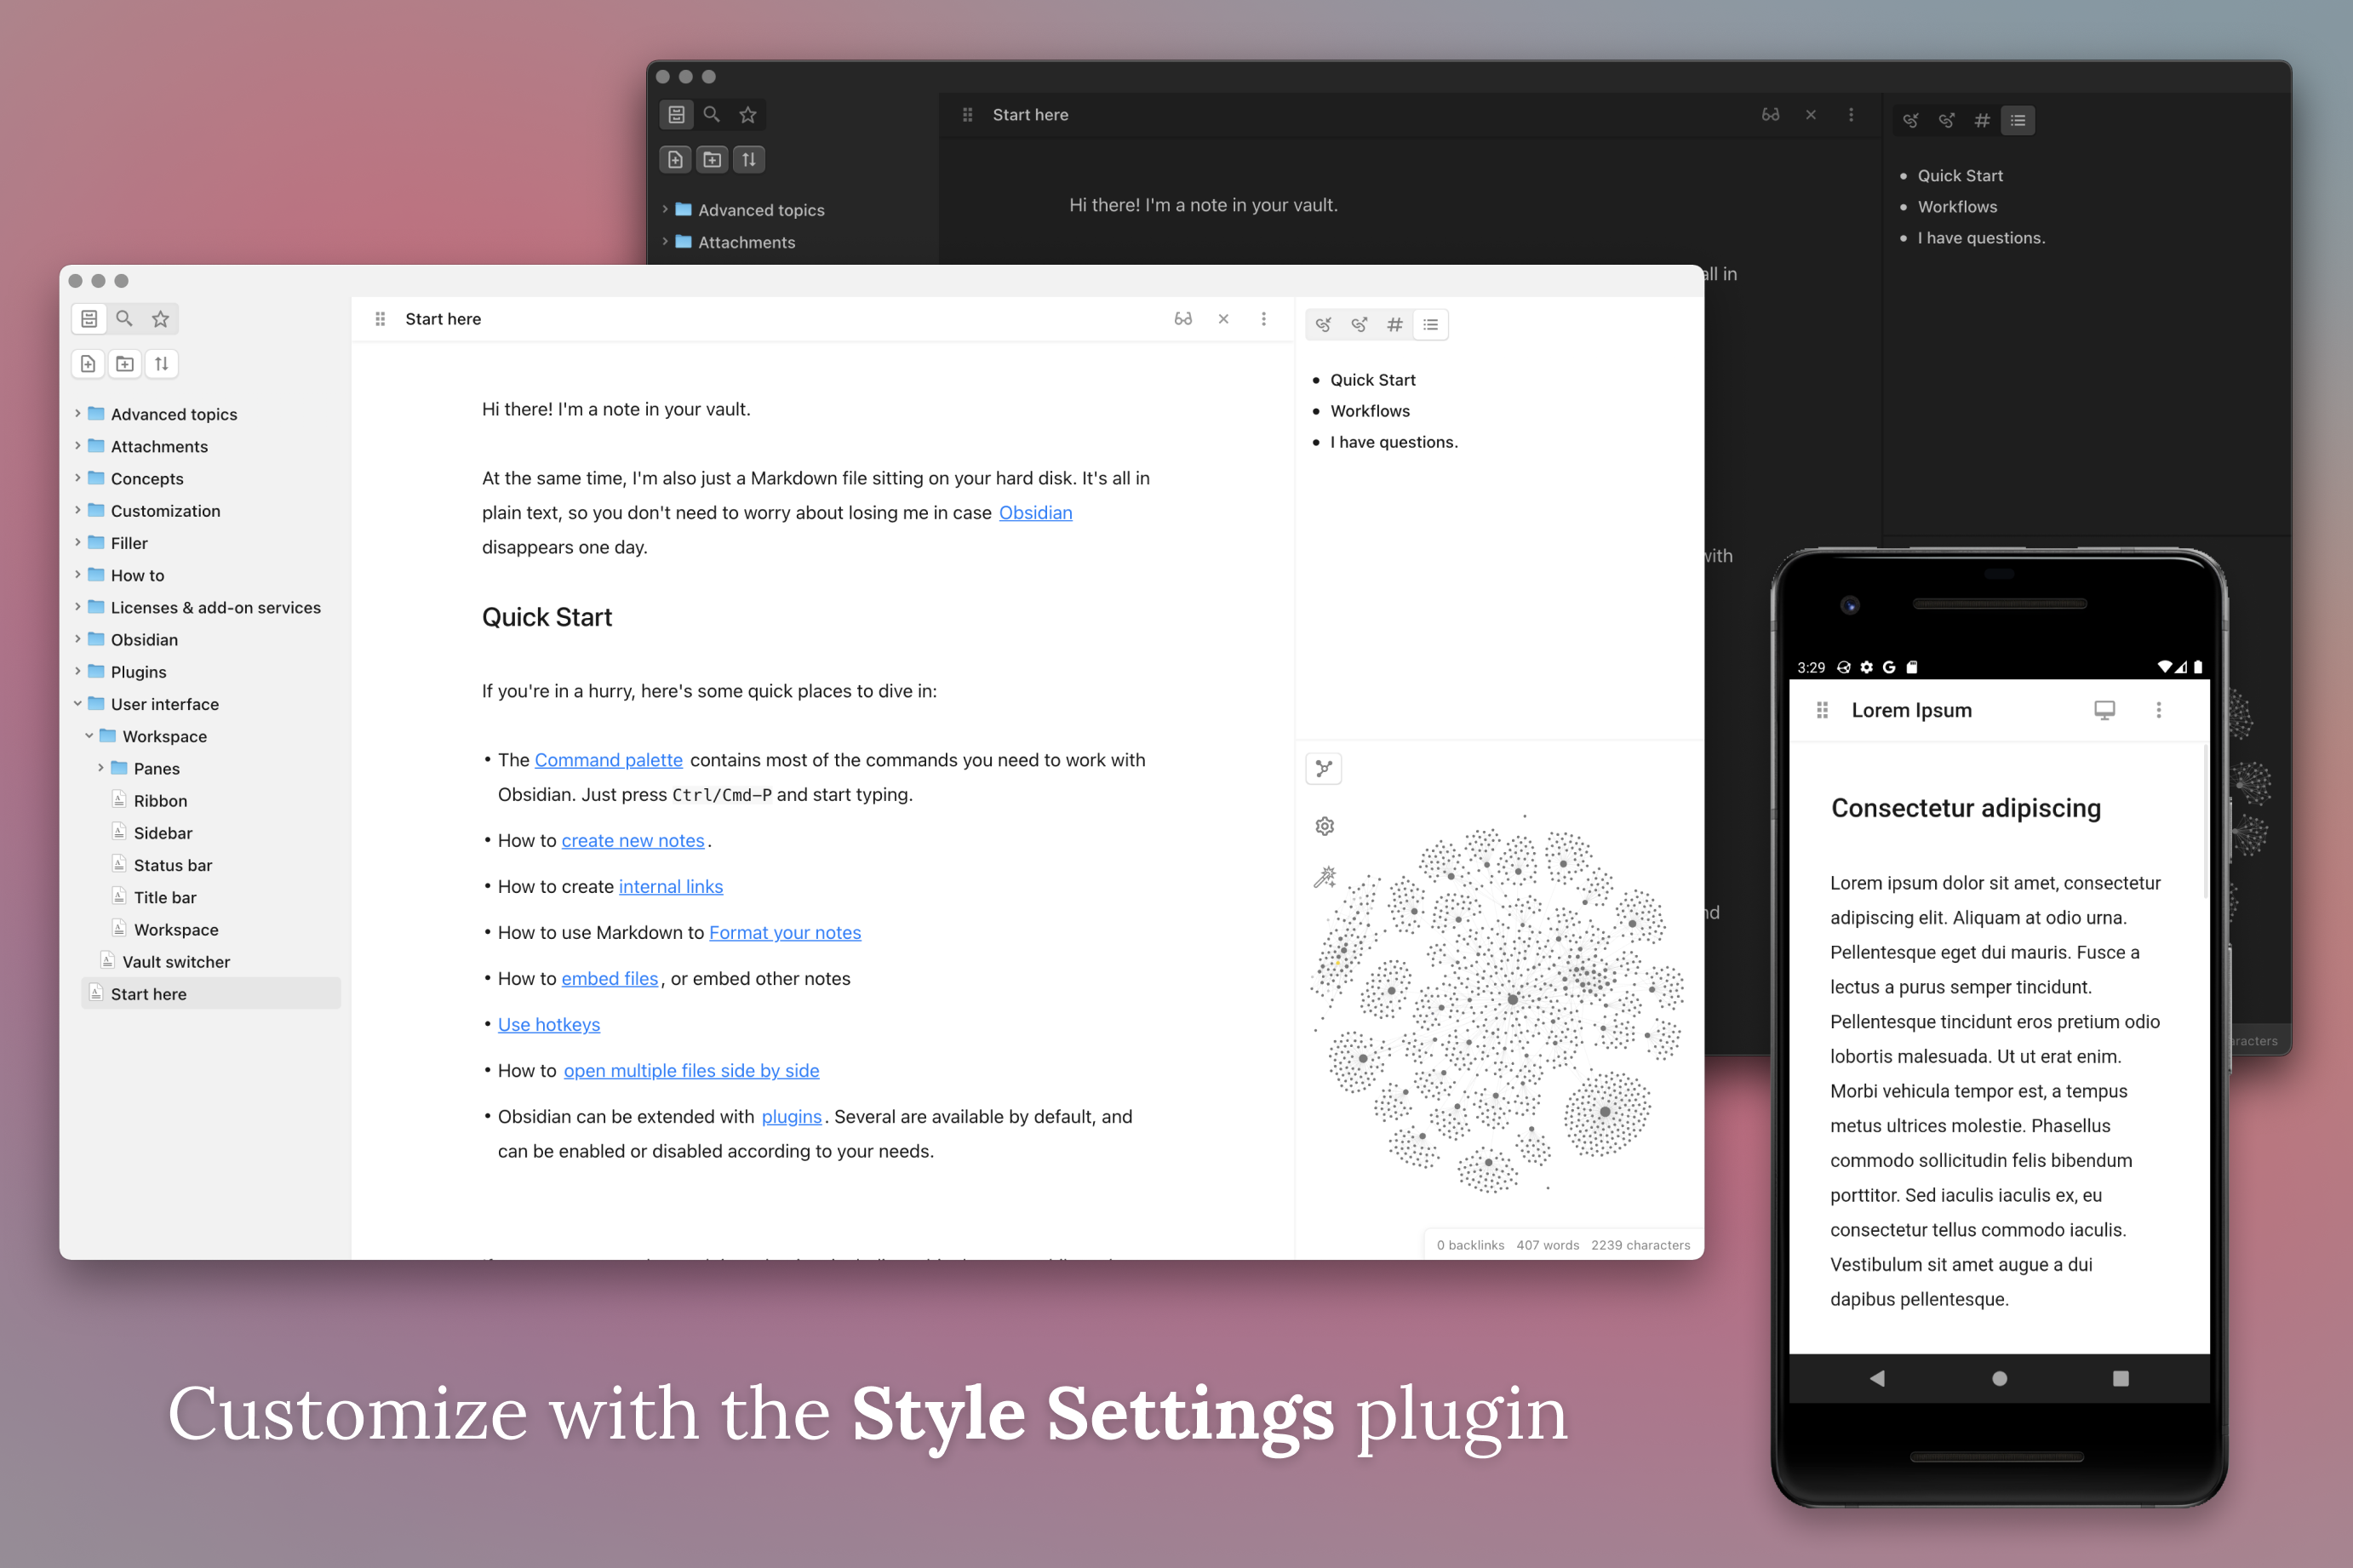Open the Use hotkeys link
Viewport: 2353px width, 1568px height.
pos(549,1025)
